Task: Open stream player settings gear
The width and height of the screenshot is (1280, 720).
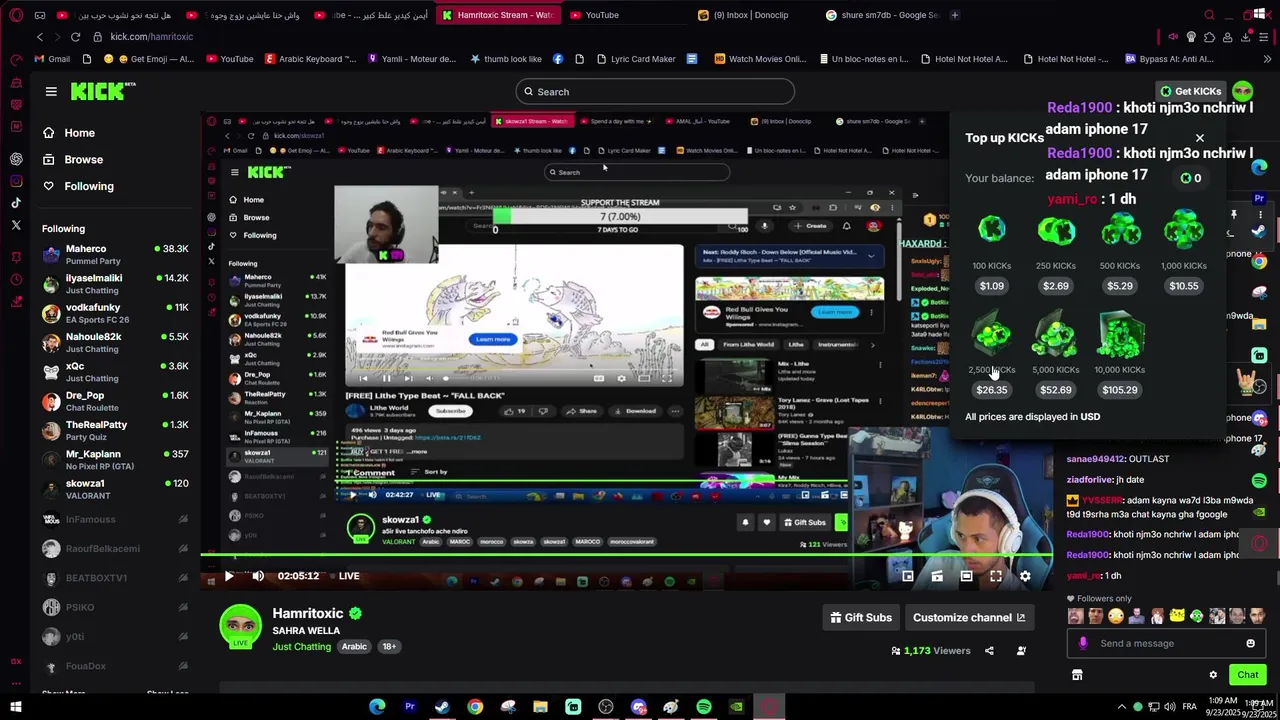Action: click(x=1025, y=576)
